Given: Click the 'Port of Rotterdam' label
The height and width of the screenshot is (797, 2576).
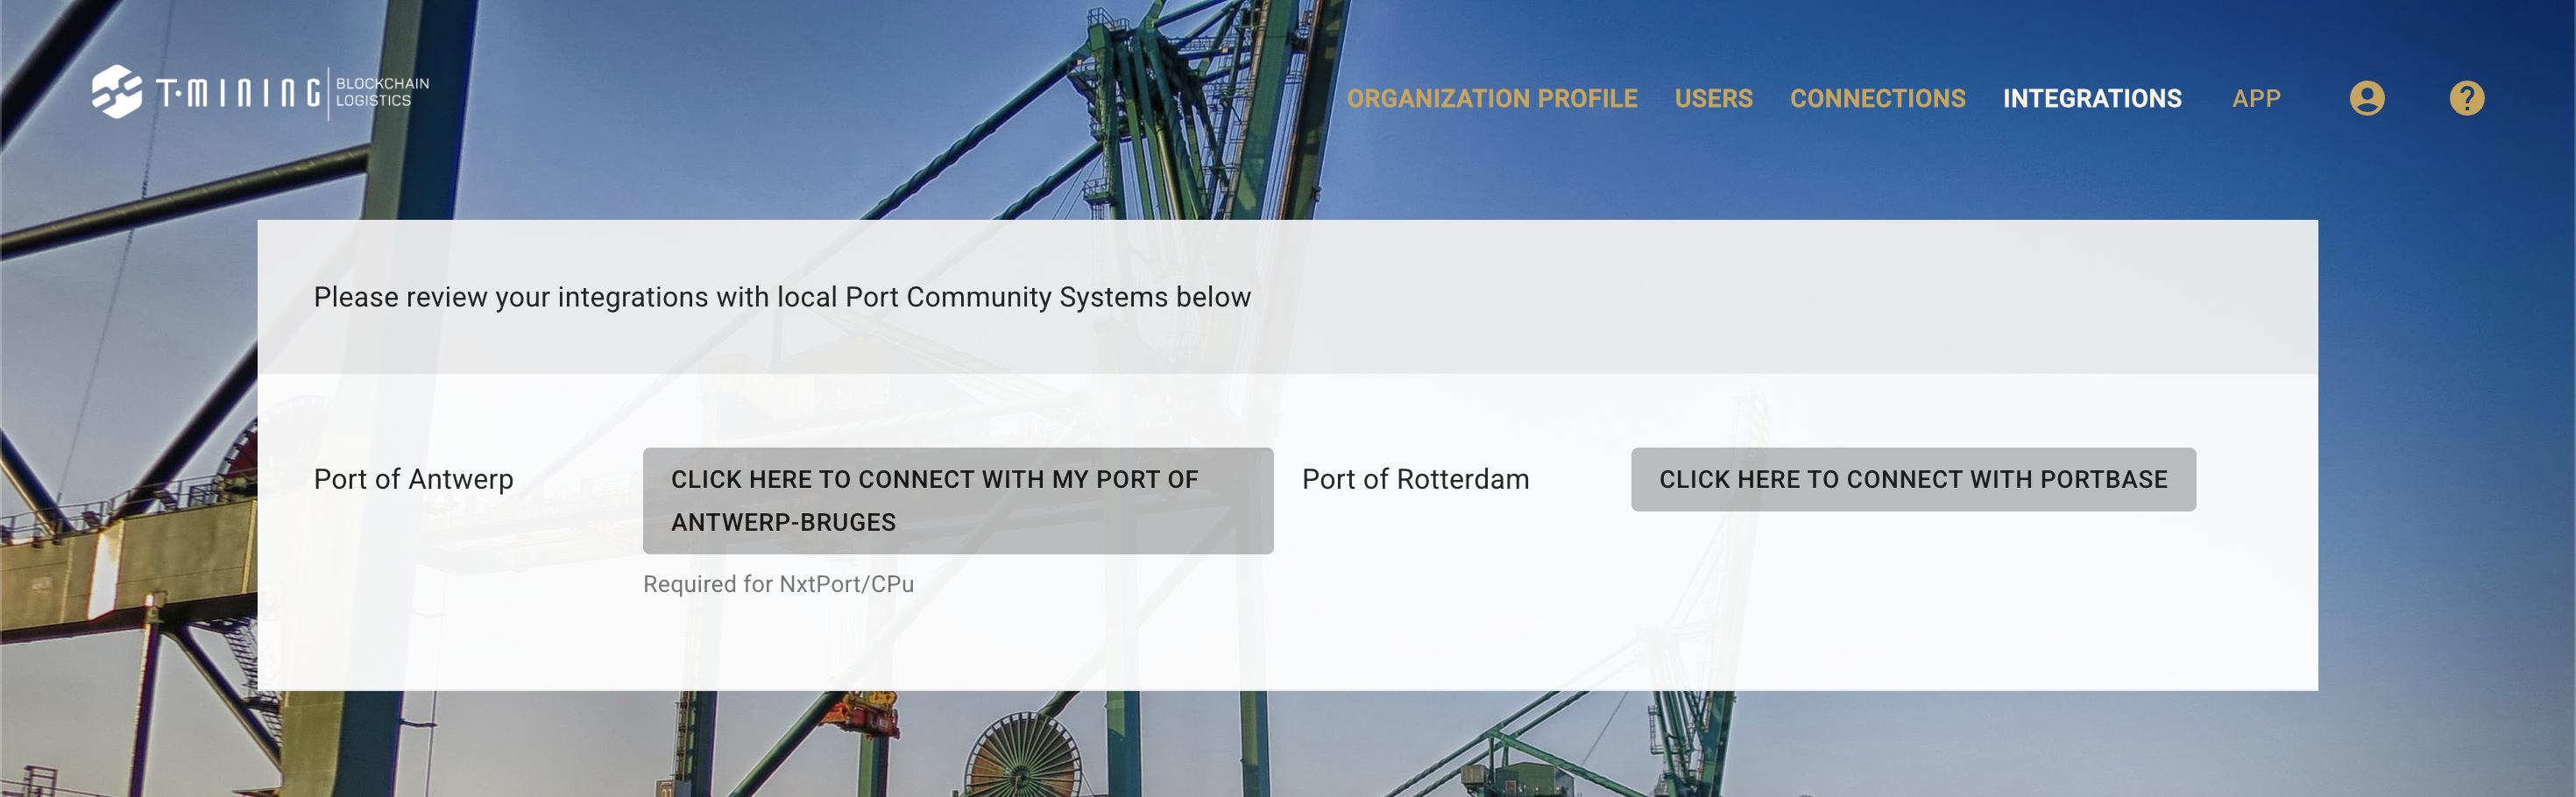Looking at the screenshot, I should pyautogui.click(x=1415, y=479).
